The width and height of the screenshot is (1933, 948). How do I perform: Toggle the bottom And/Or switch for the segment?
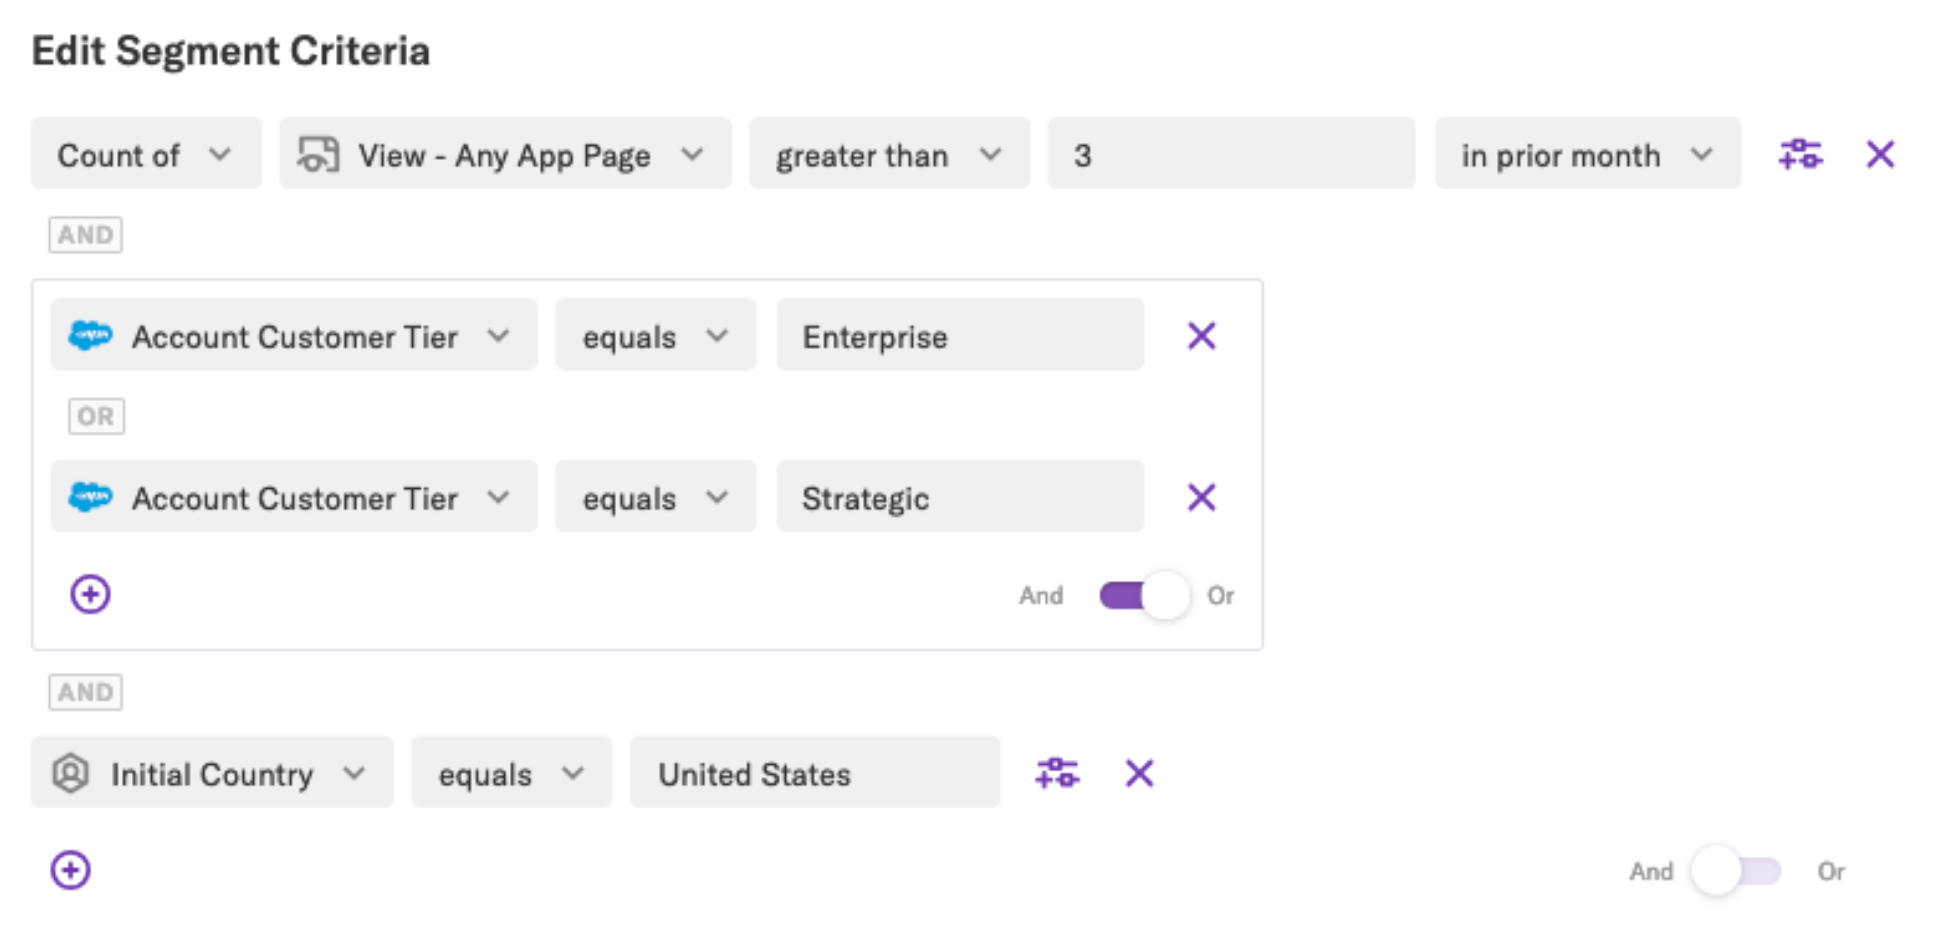click(x=1736, y=871)
